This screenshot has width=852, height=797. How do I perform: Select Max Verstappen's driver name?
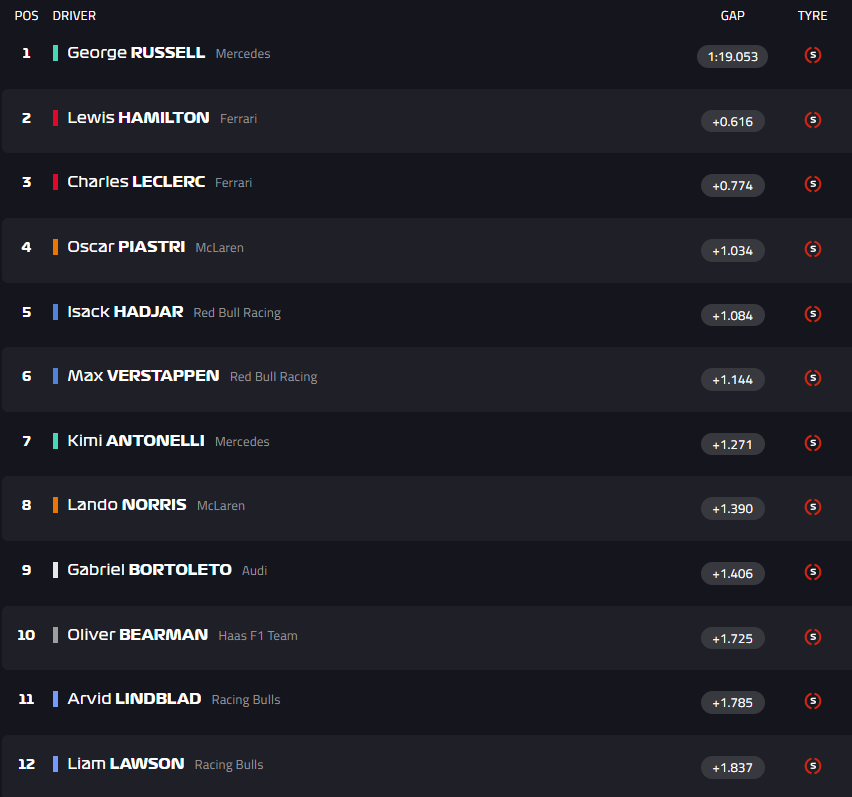[143, 376]
